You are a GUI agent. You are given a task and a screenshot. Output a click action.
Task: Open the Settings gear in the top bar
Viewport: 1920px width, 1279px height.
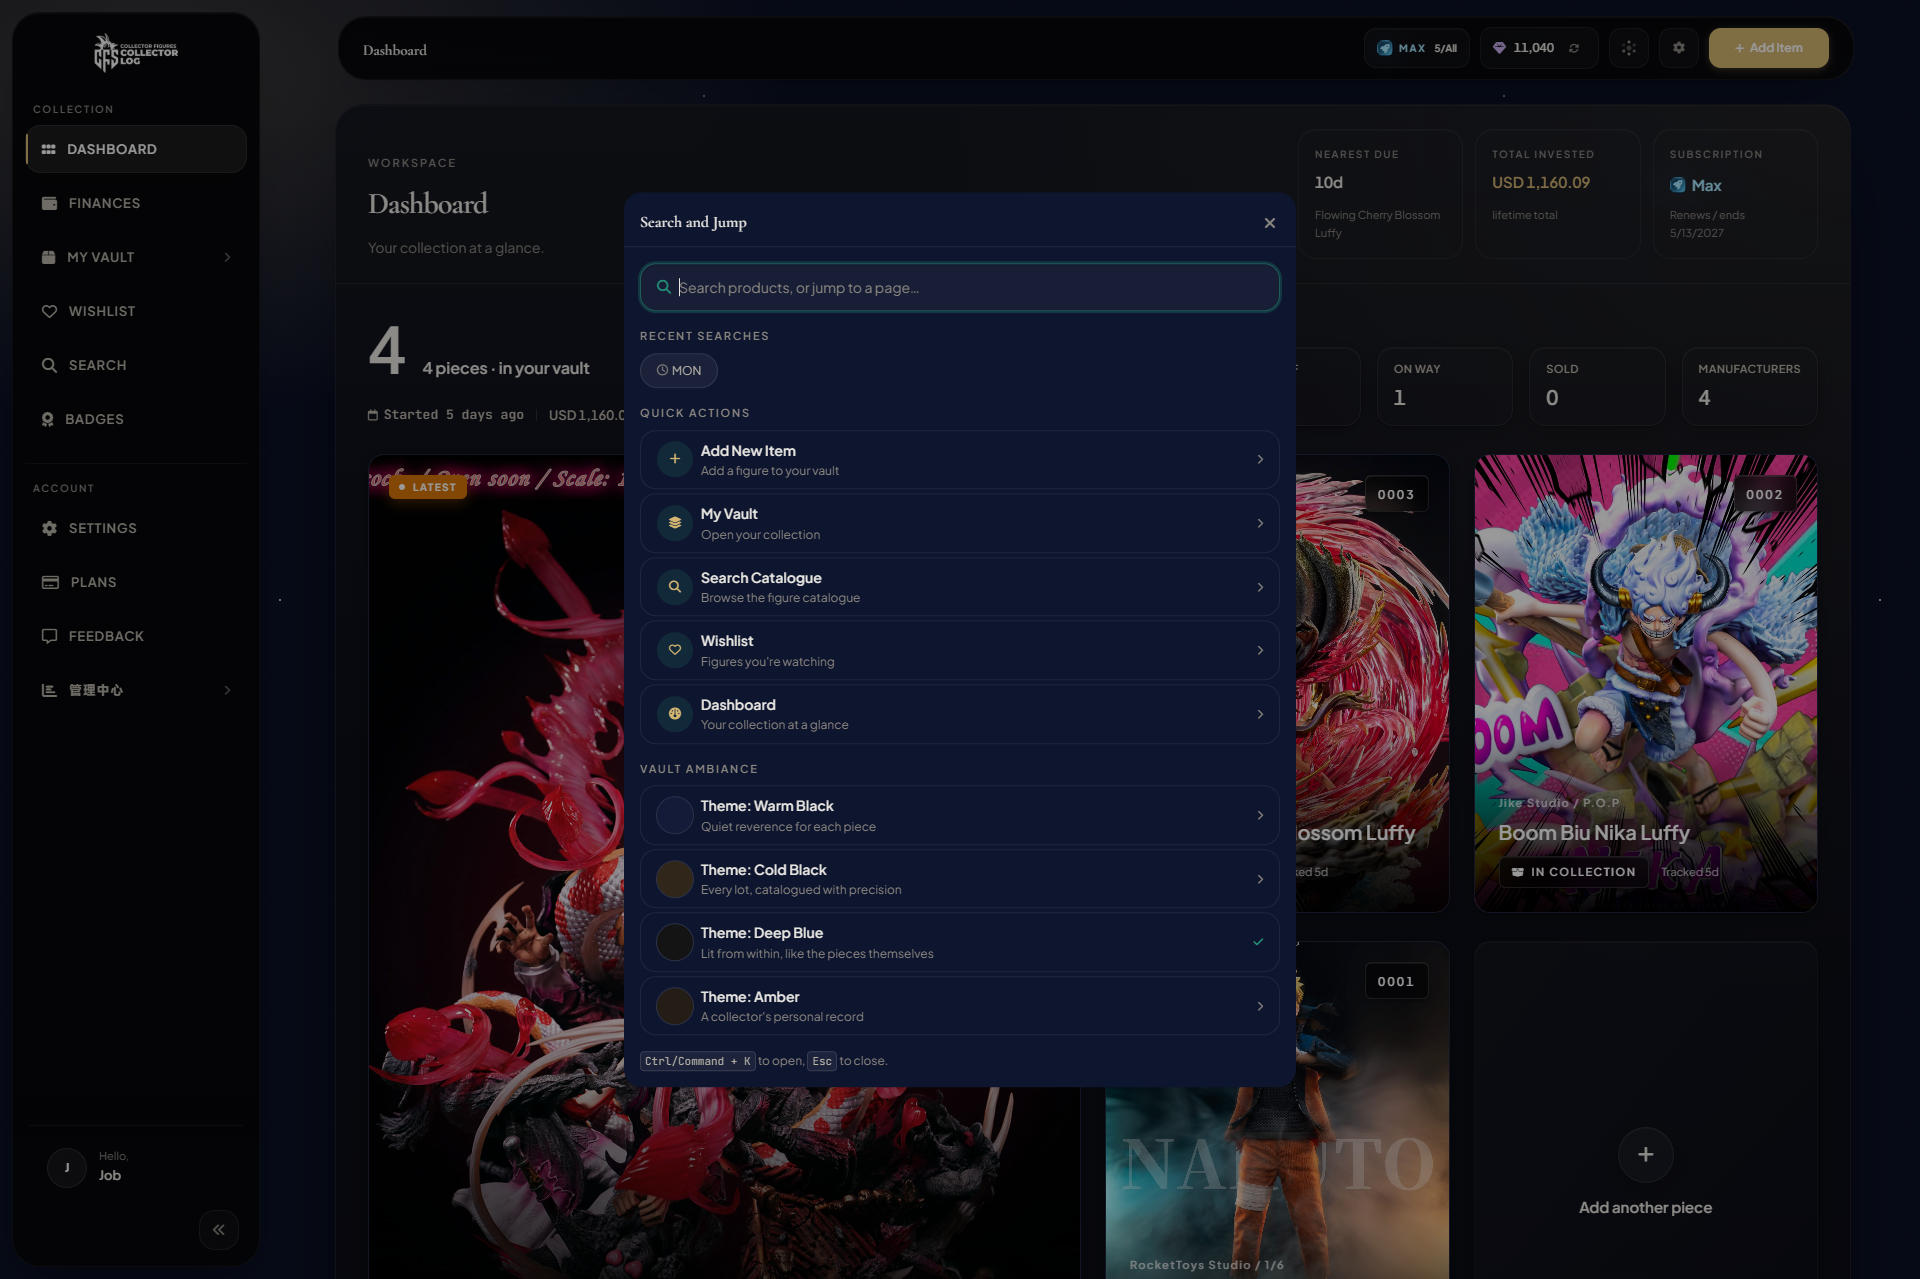click(x=1679, y=47)
